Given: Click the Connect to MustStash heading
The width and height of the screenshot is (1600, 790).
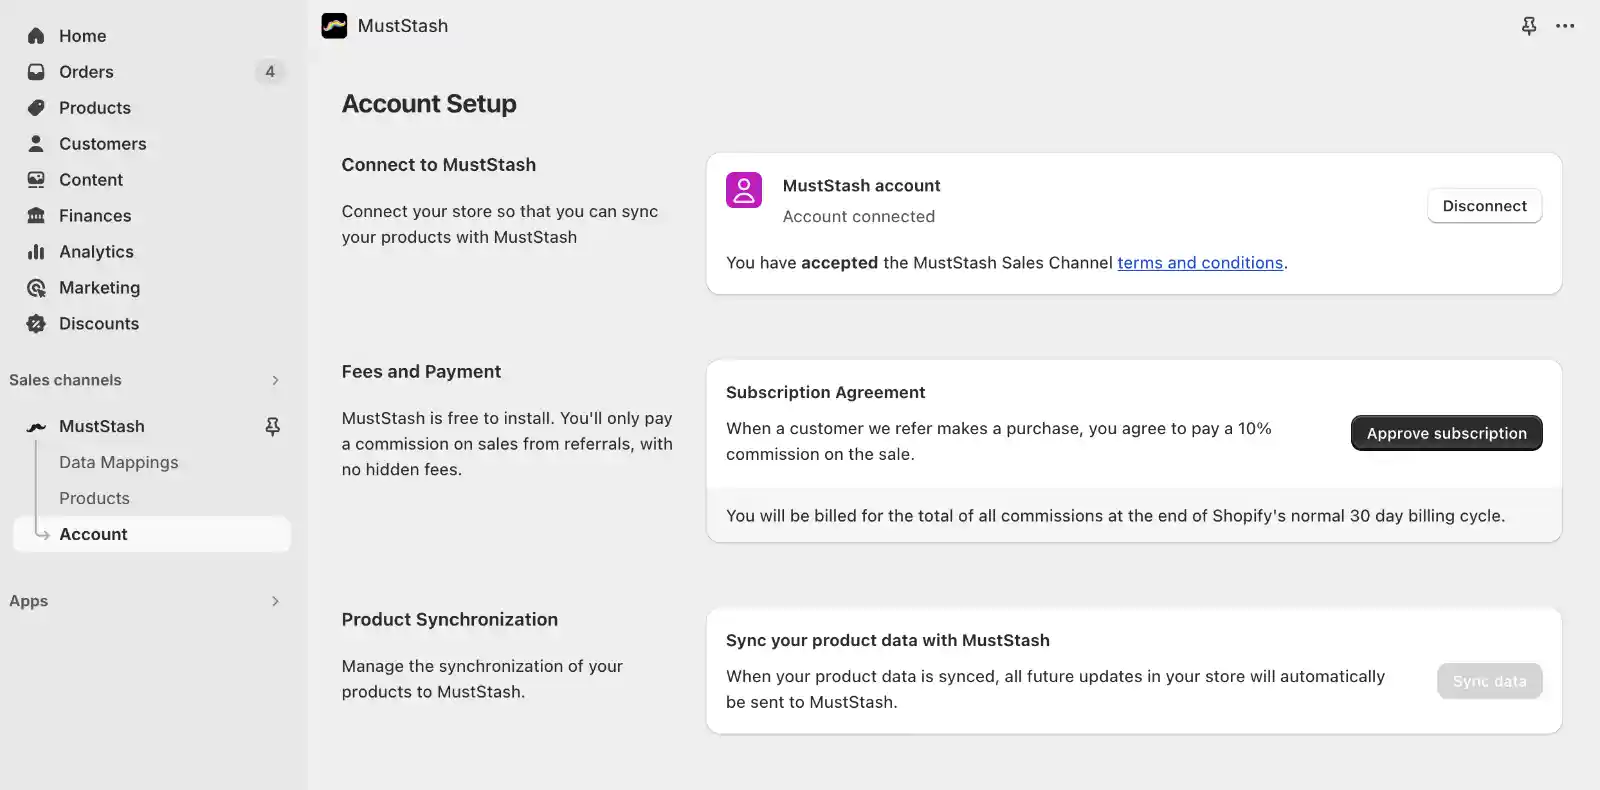Looking at the screenshot, I should [439, 165].
